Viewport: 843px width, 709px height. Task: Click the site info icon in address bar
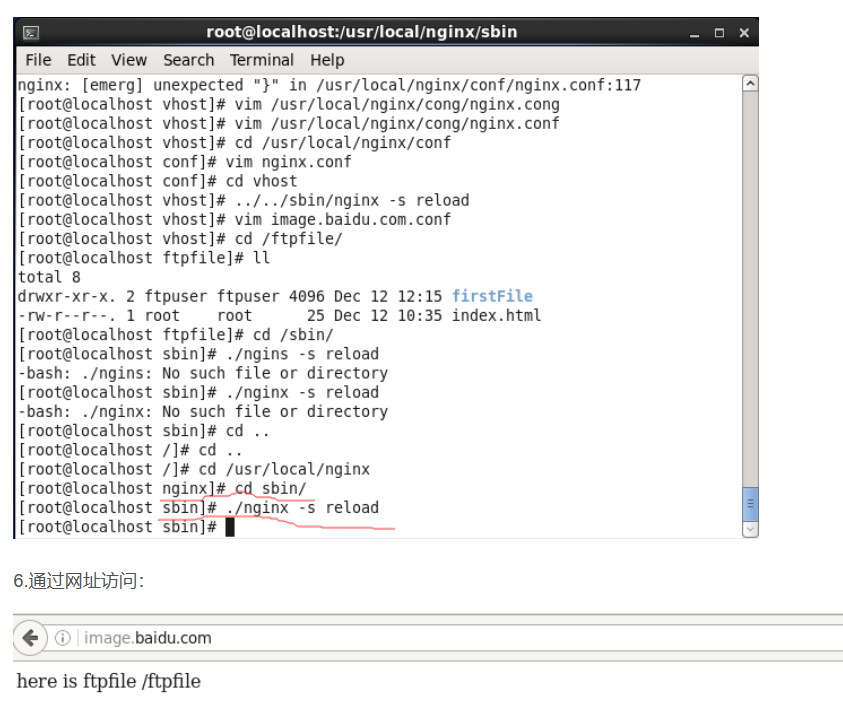pyautogui.click(x=63, y=638)
